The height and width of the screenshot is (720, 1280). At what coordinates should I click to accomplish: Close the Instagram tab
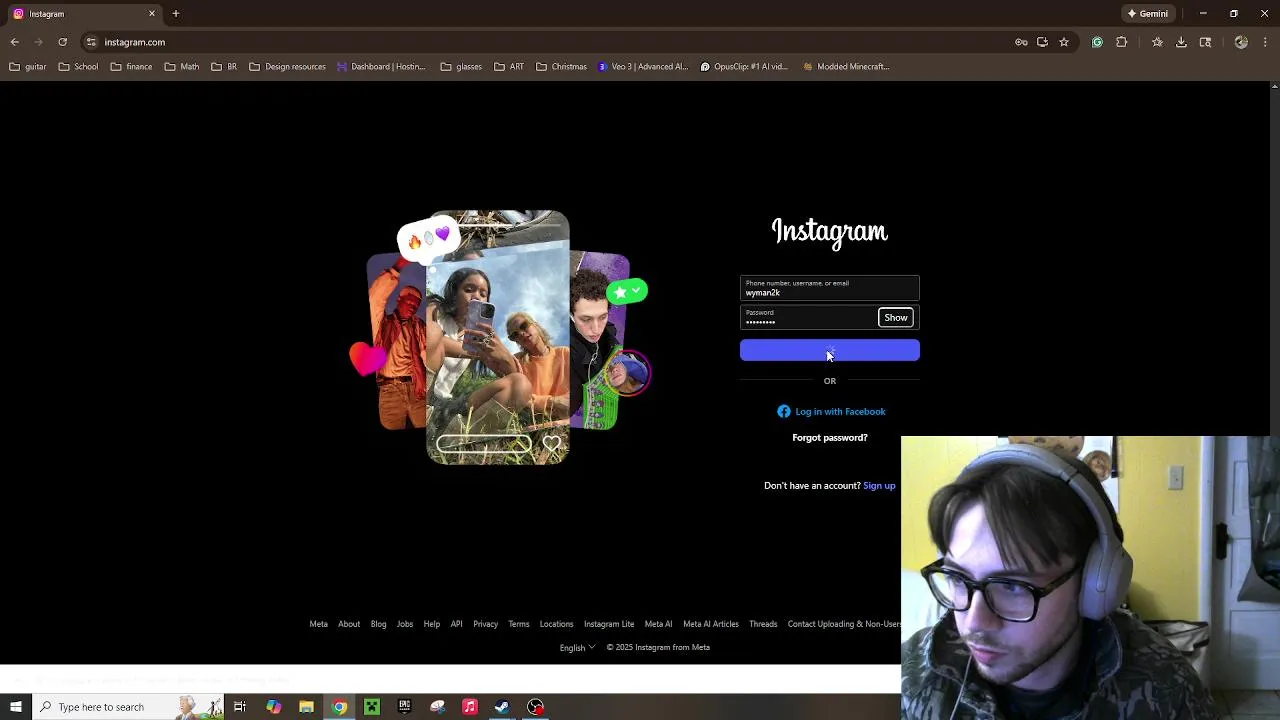click(x=152, y=14)
